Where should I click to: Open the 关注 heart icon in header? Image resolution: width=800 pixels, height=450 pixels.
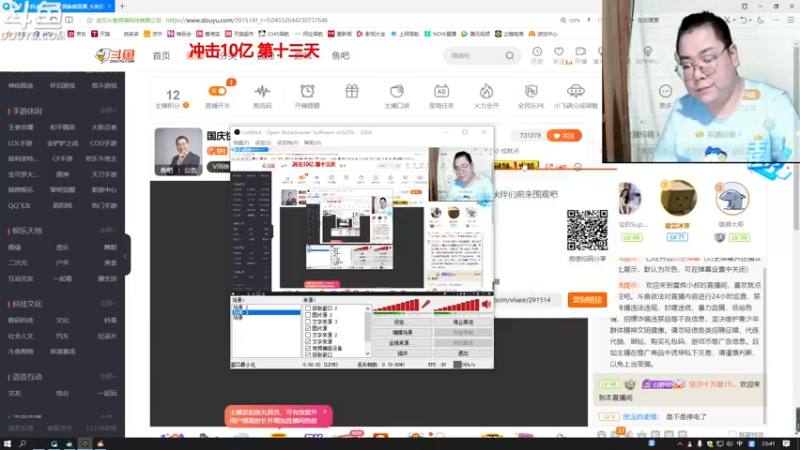pyautogui.click(x=559, y=52)
